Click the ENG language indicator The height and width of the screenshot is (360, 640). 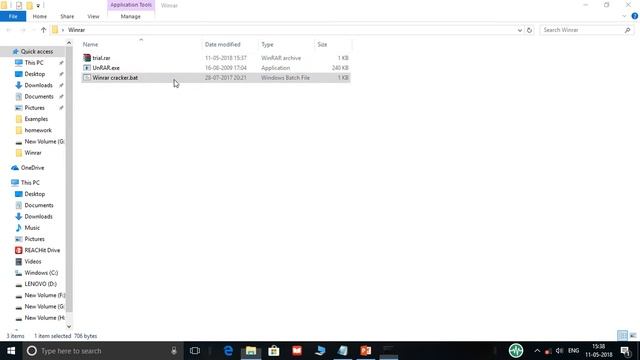[x=573, y=351]
